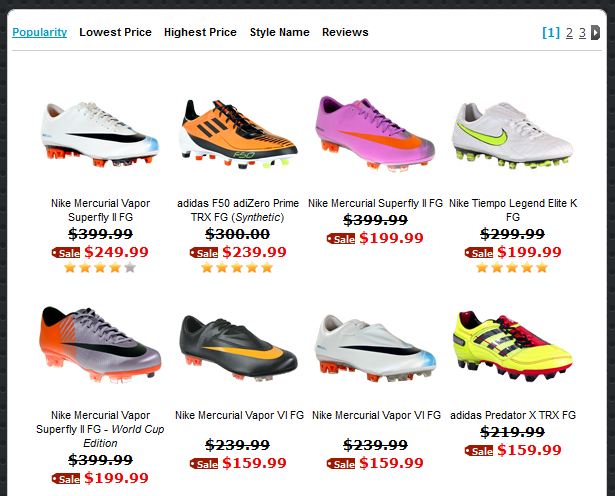
Task: Select the black Nike Mercurial Vapor VI image
Action: [x=238, y=348]
